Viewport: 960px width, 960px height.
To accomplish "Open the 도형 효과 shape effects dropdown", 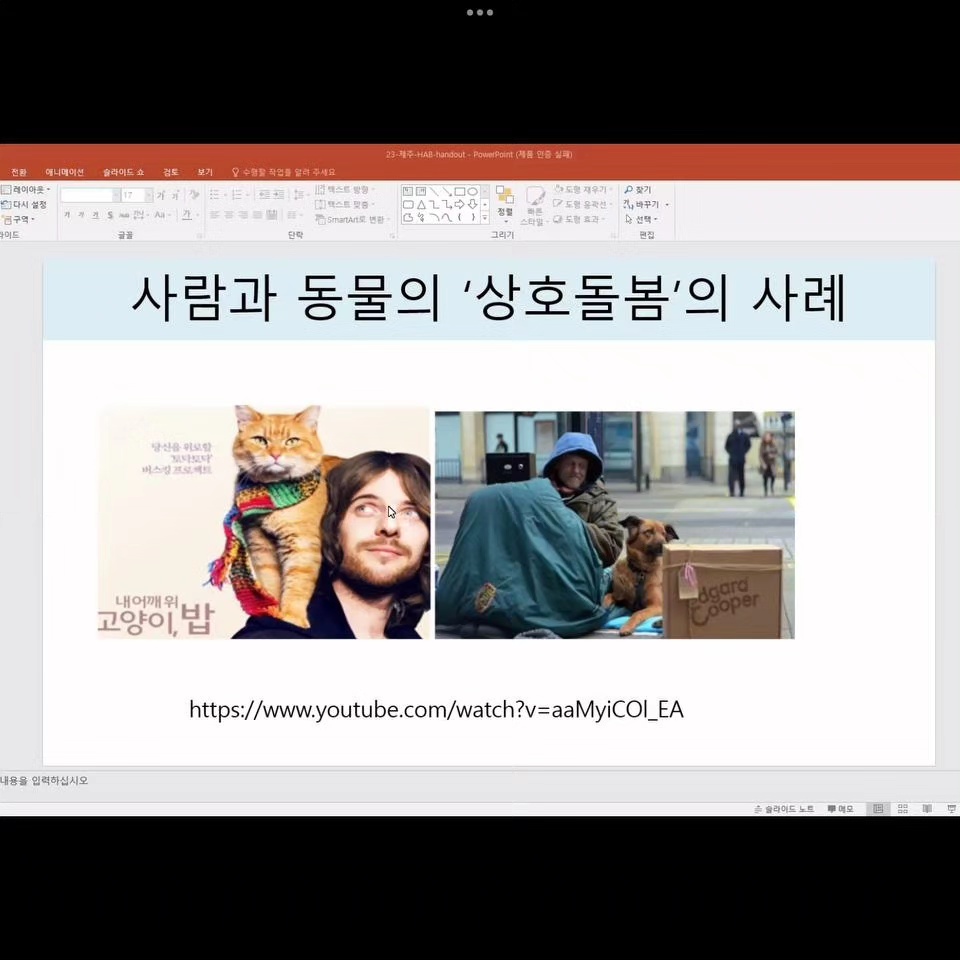I will (x=579, y=219).
